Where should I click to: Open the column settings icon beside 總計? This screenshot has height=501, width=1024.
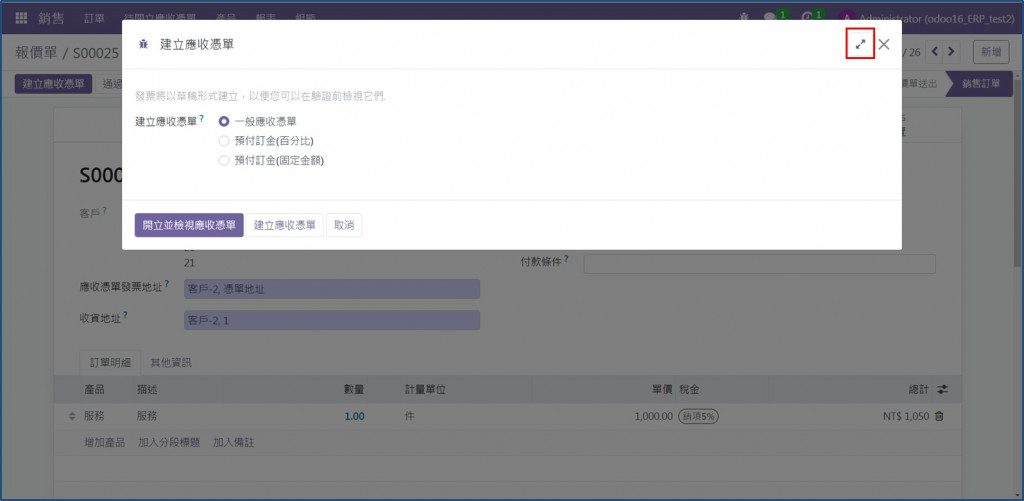942,389
